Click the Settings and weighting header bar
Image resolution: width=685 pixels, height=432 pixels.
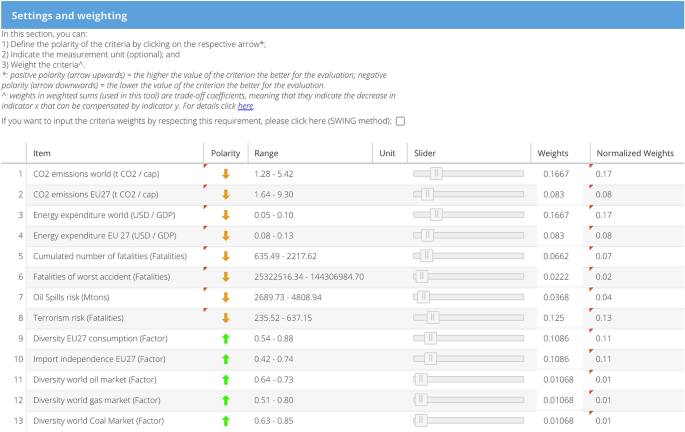click(x=342, y=17)
